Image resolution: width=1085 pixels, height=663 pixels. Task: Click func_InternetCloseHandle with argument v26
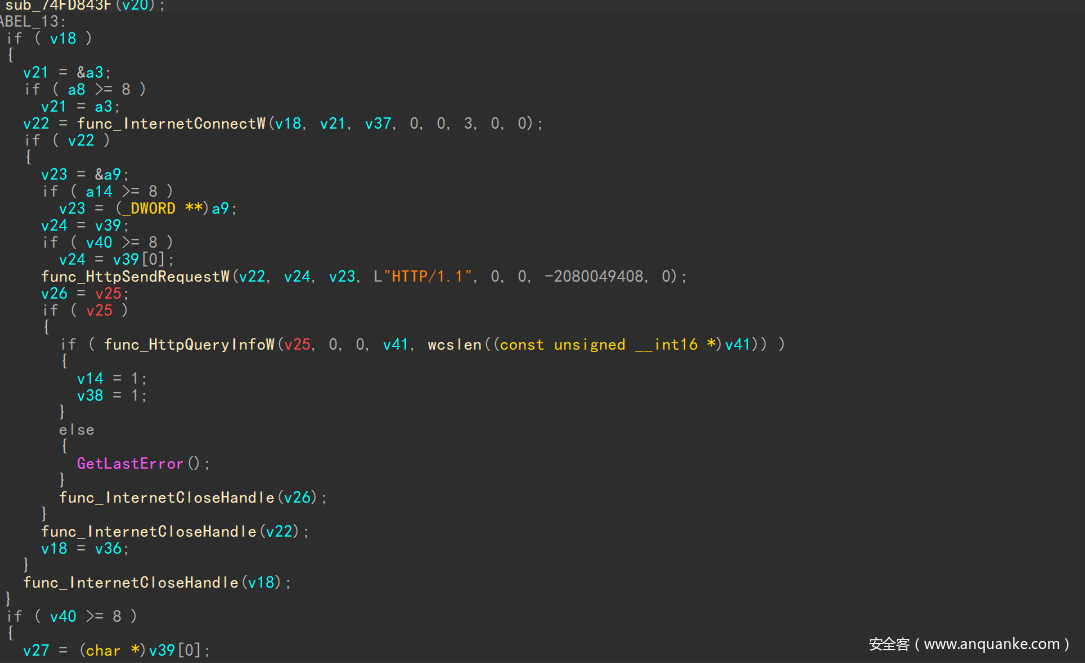point(166,498)
